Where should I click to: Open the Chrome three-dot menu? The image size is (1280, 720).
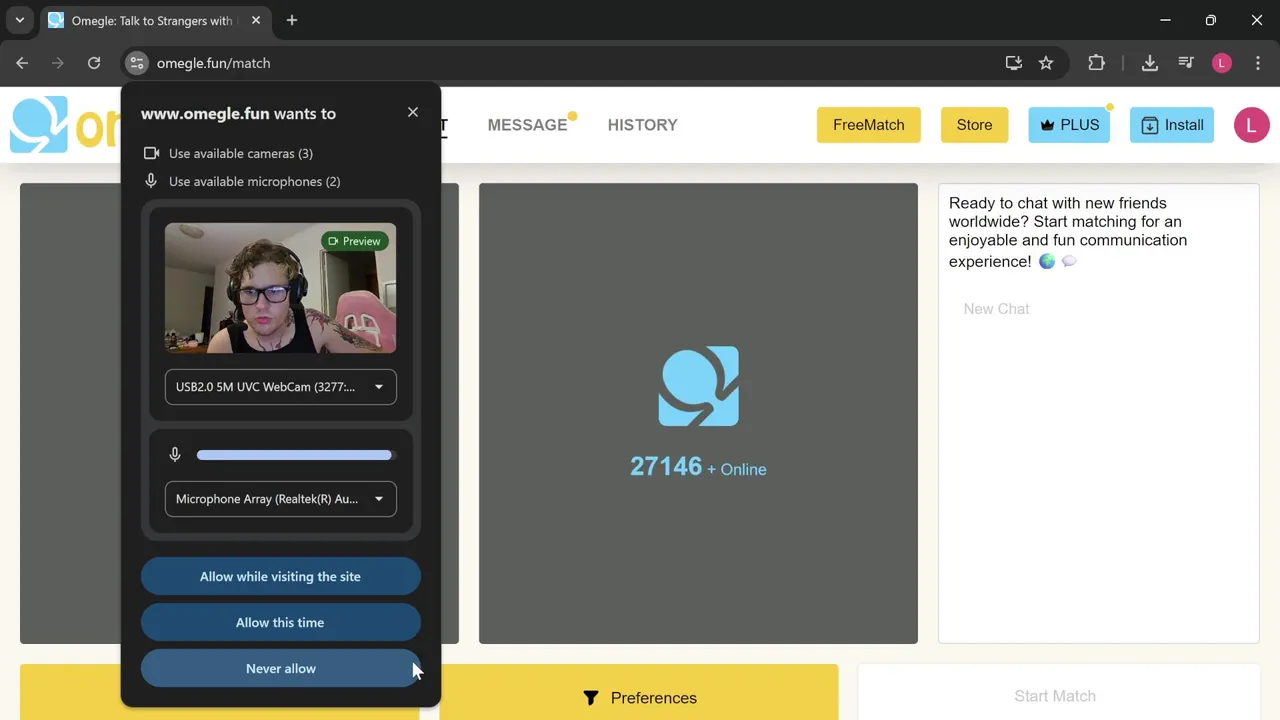coord(1258,63)
